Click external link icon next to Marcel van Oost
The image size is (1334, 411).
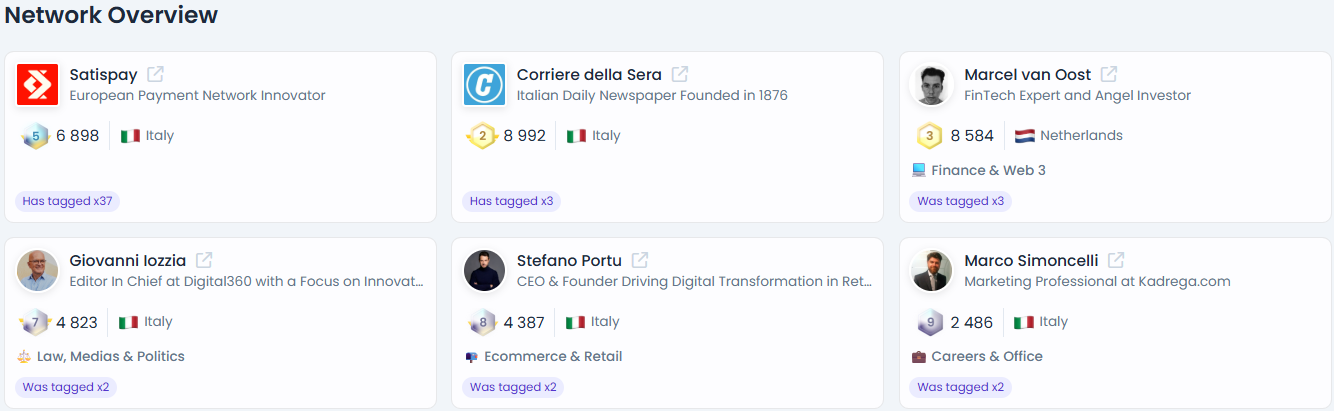tap(1109, 74)
